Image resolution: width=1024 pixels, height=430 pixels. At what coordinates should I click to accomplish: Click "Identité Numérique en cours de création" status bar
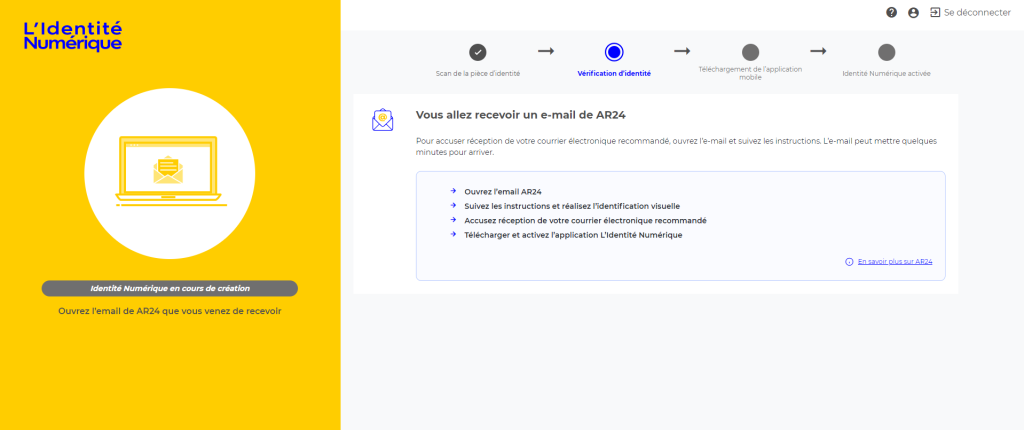coord(170,288)
